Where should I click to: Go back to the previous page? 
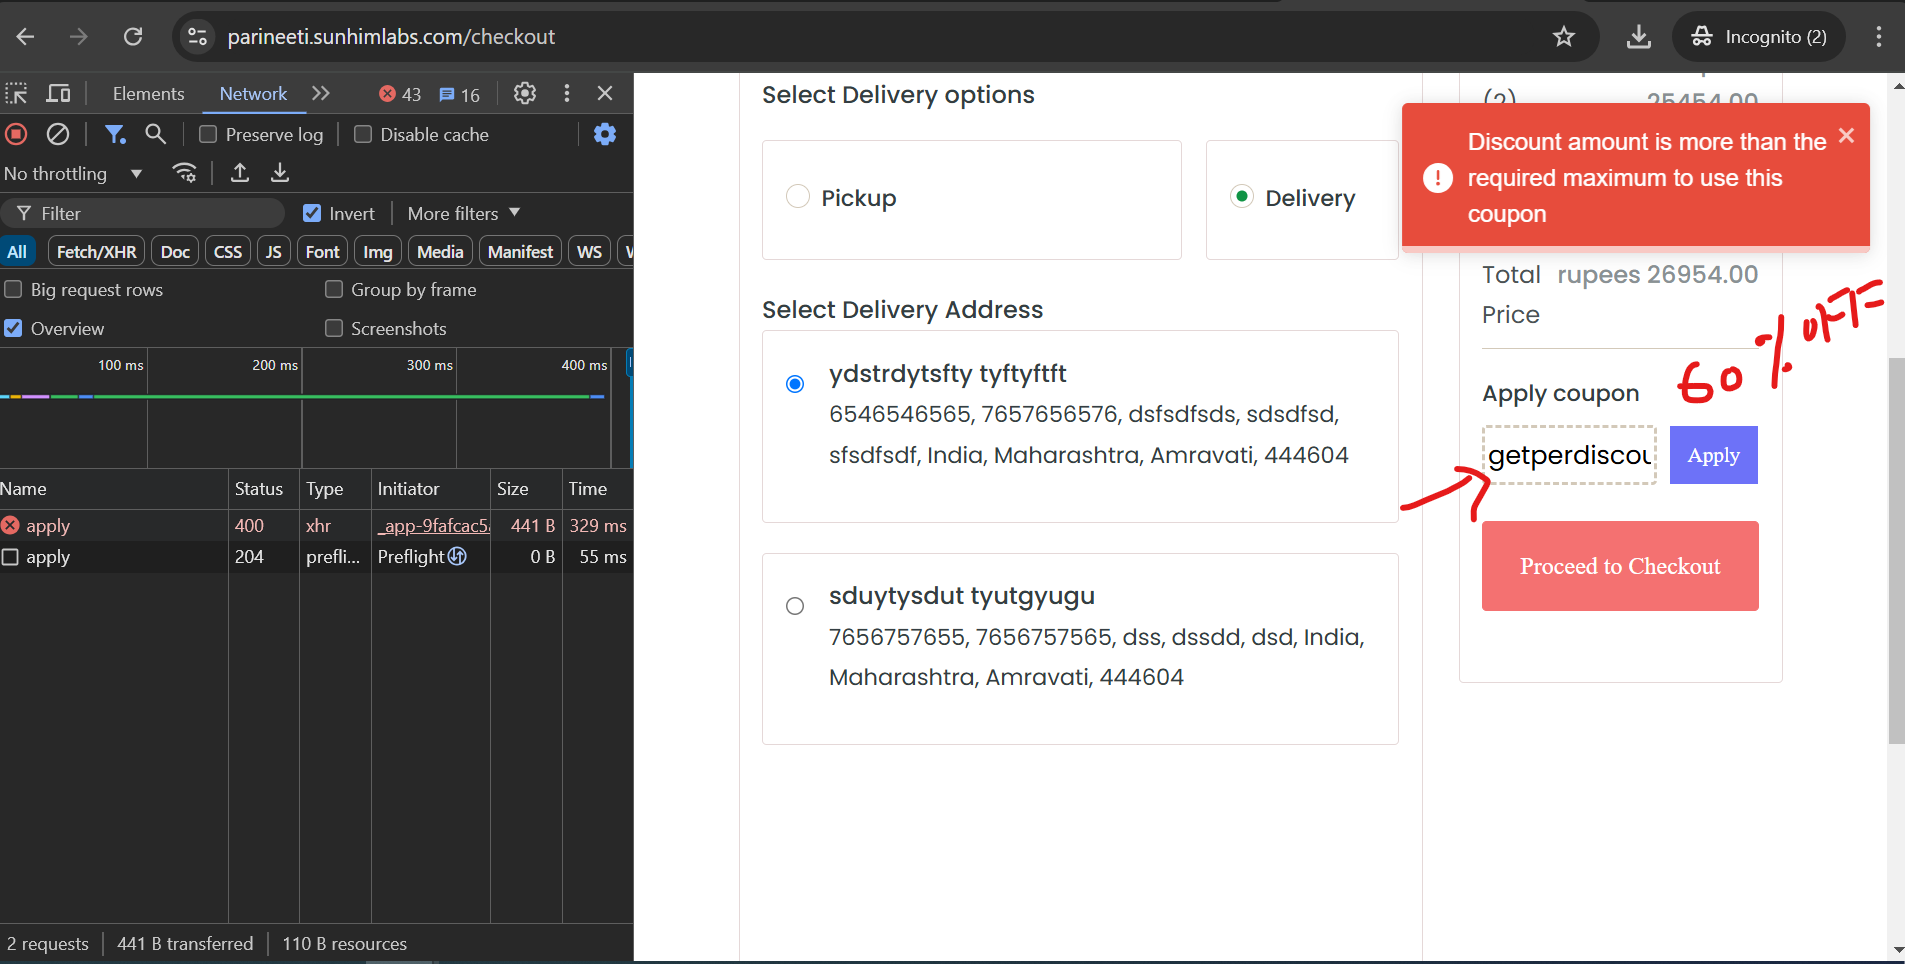point(26,37)
